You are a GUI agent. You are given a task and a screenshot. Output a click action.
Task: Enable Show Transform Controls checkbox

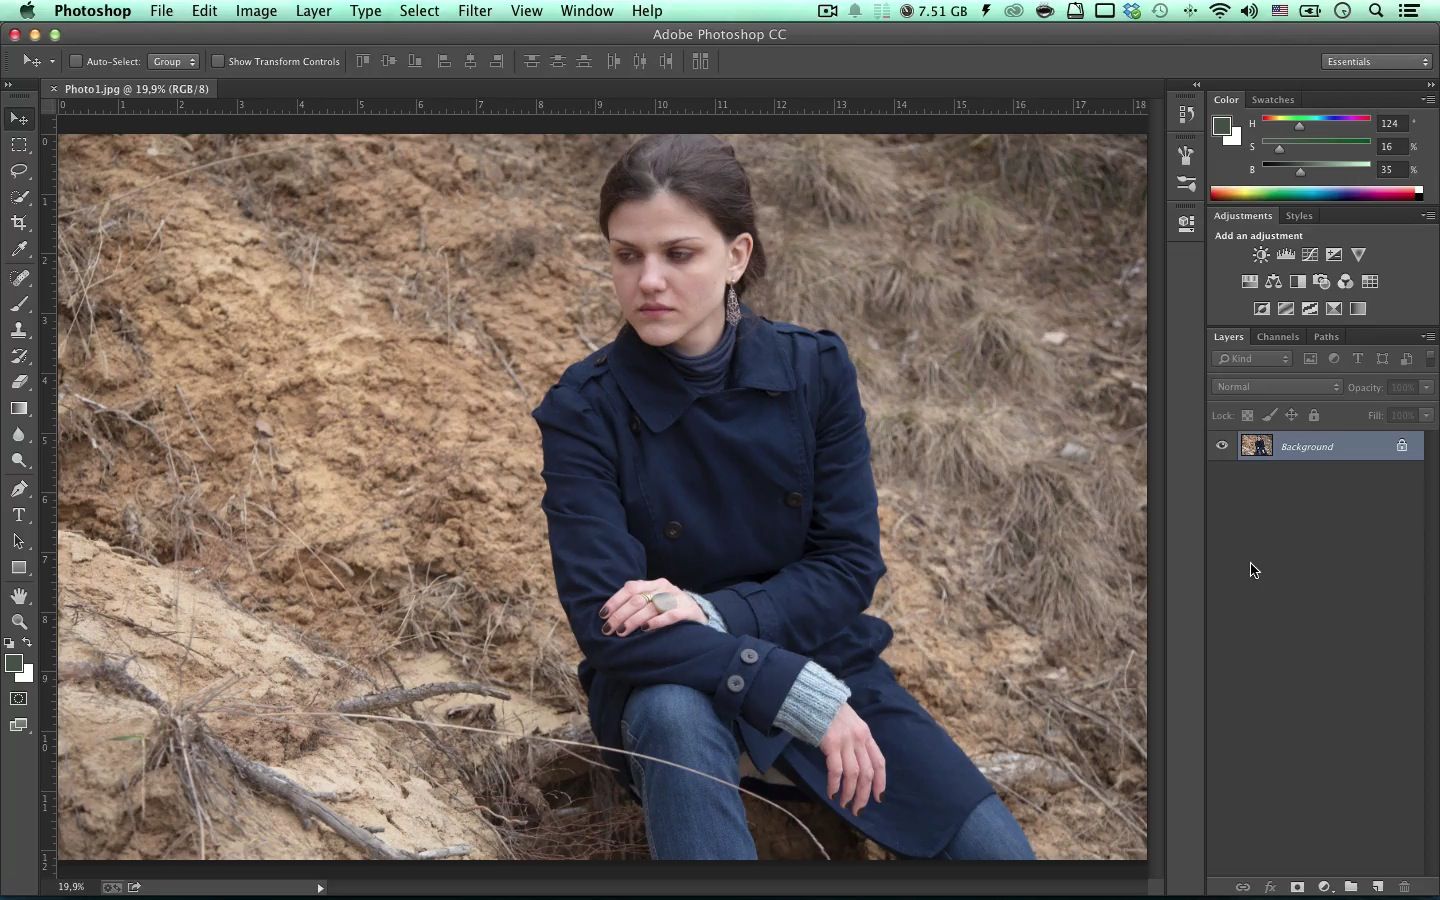[217, 61]
